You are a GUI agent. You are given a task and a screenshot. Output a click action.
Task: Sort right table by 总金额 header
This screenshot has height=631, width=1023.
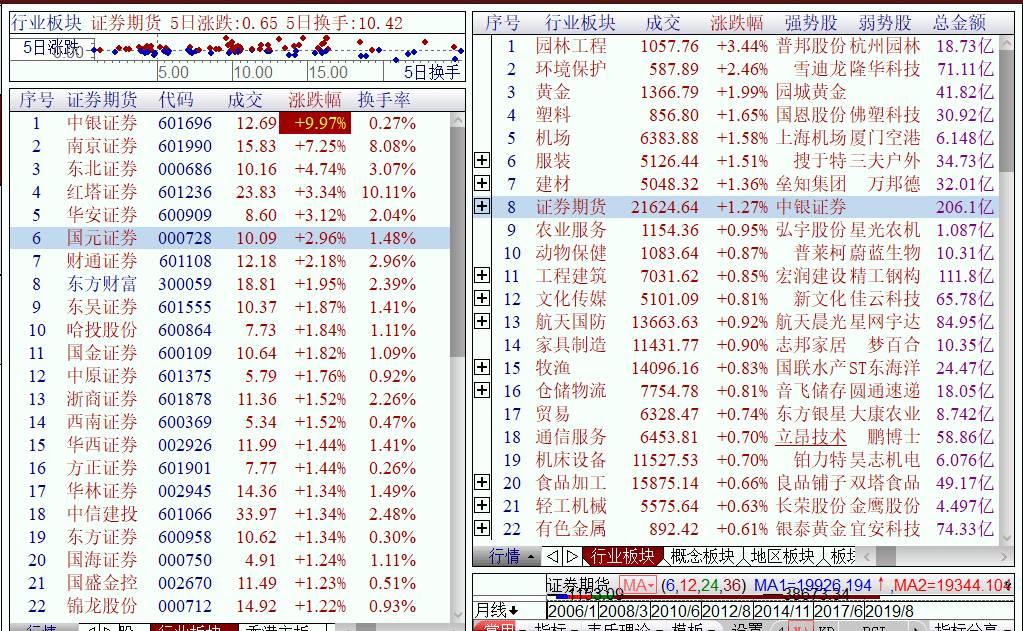(959, 23)
